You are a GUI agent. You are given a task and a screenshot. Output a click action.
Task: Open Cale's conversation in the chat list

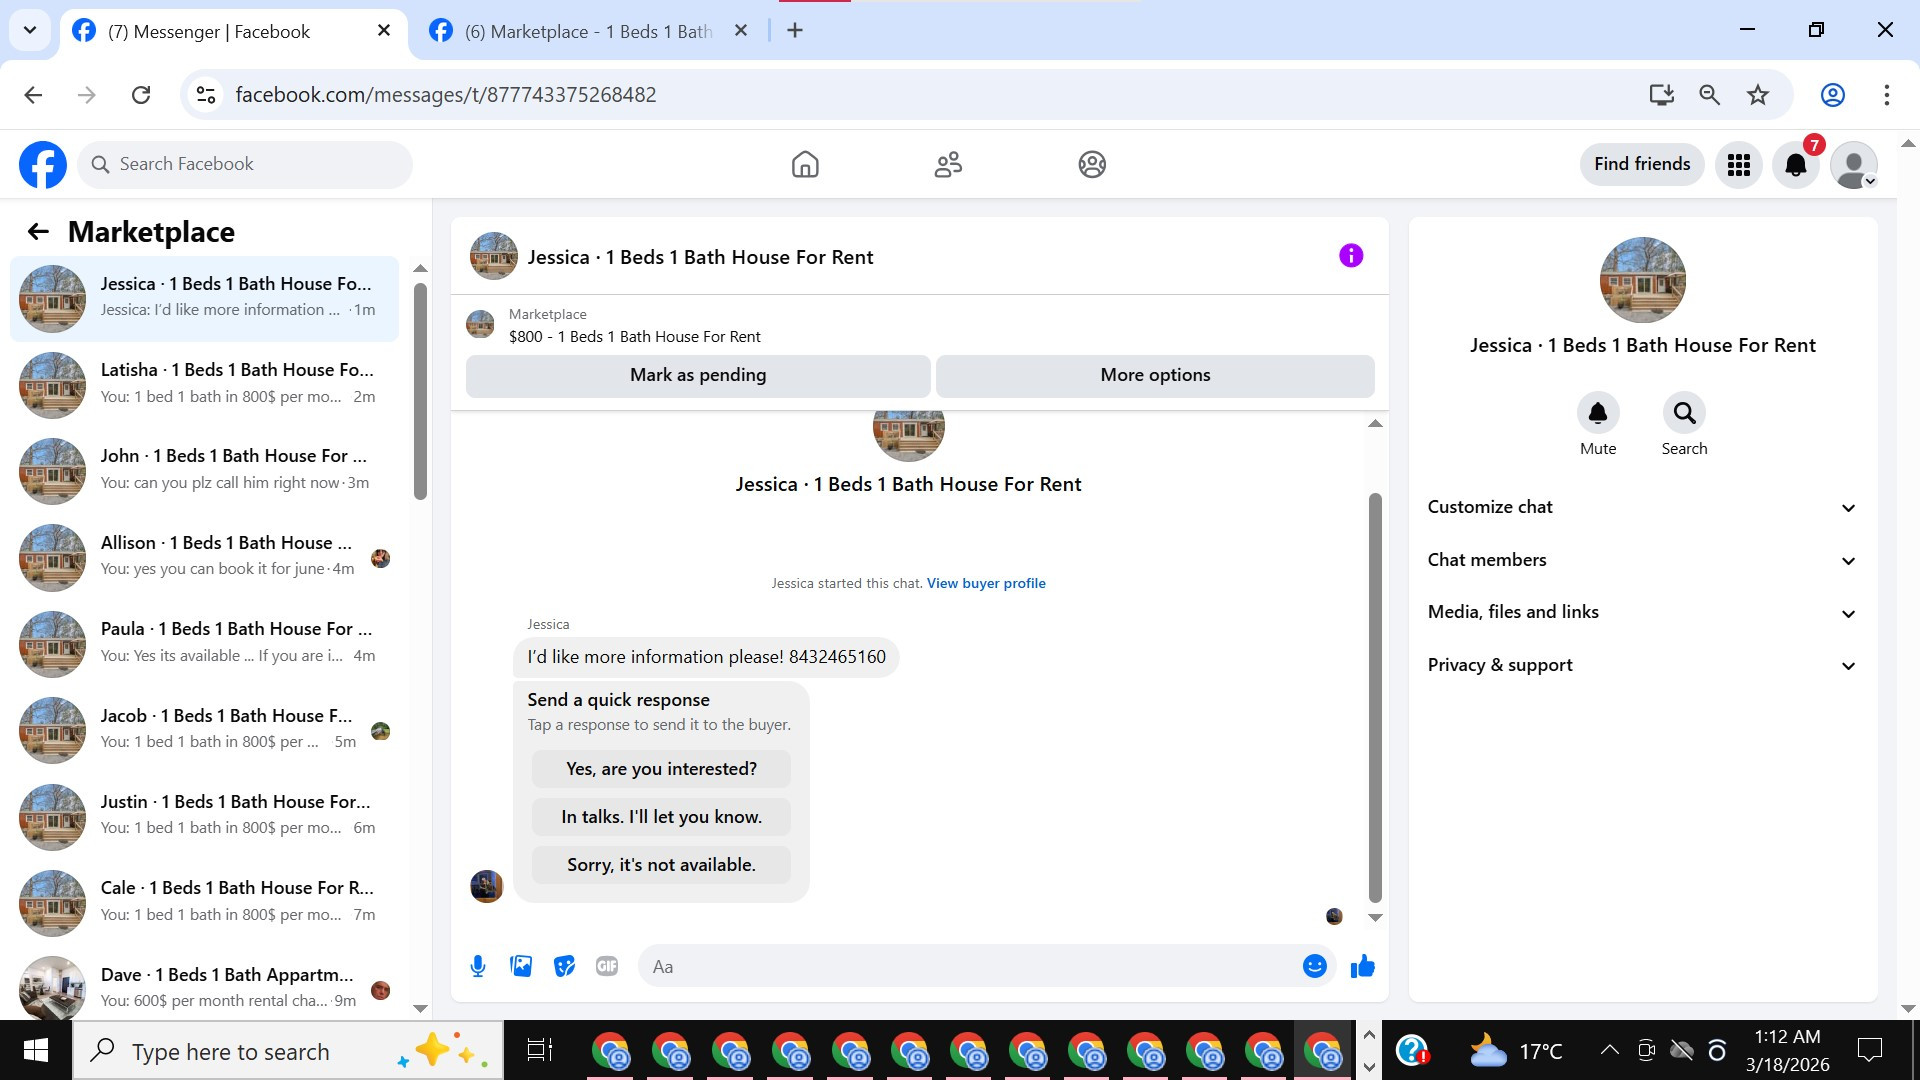pos(204,902)
